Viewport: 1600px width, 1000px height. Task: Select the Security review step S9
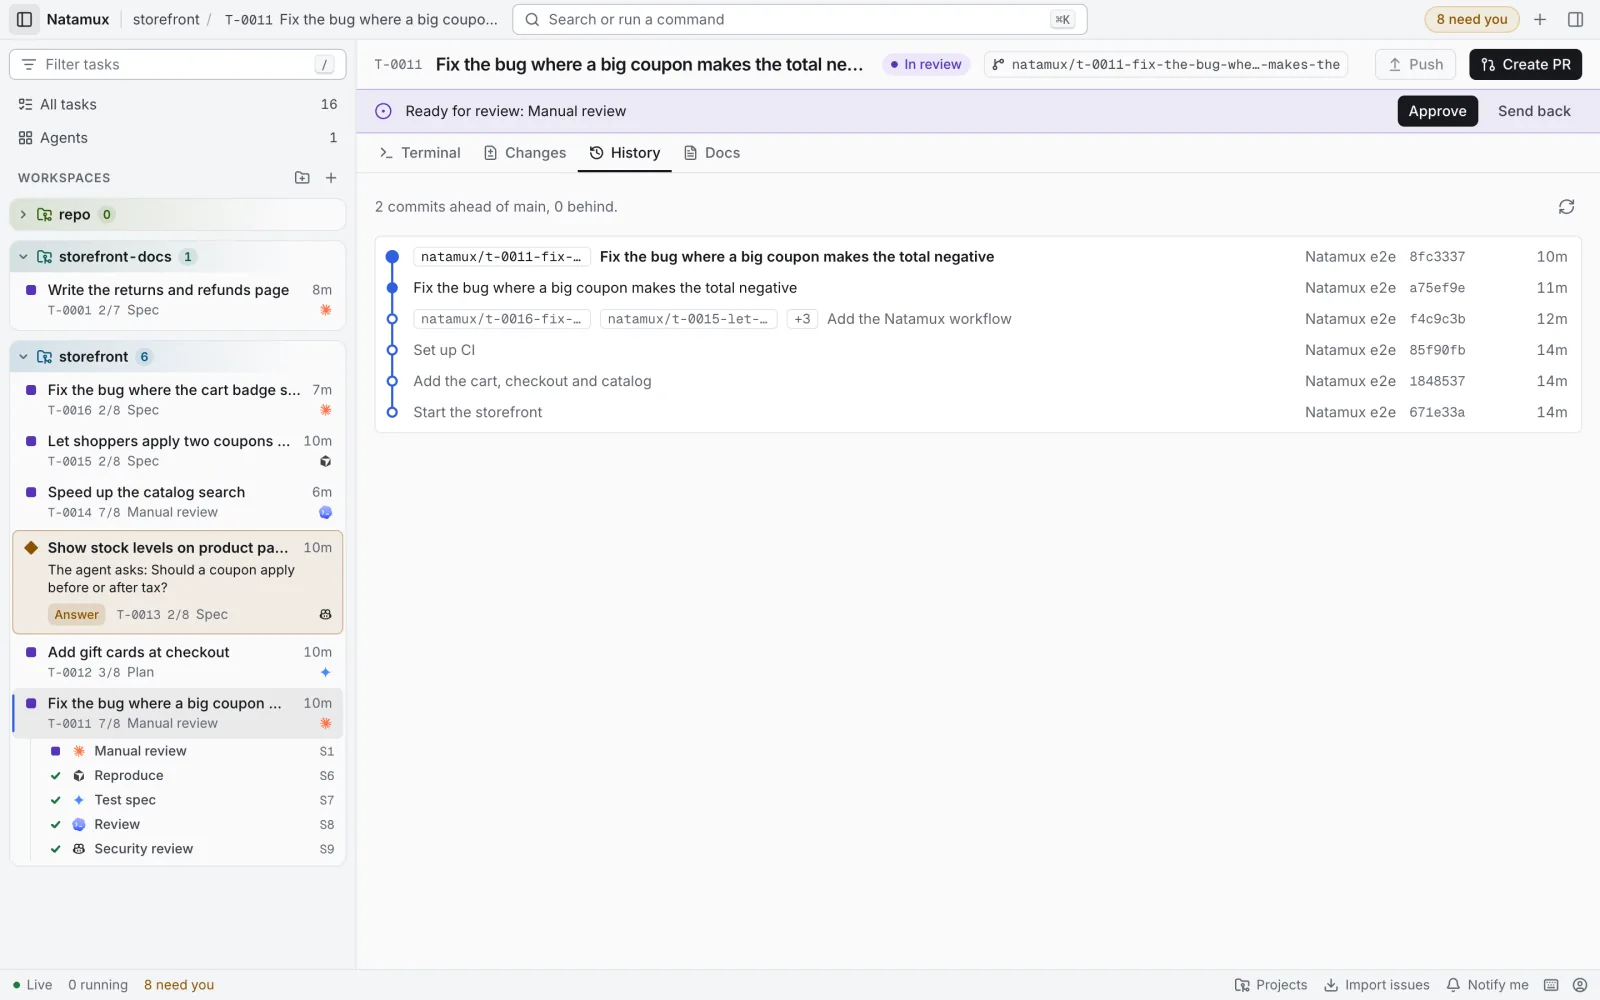(190, 849)
